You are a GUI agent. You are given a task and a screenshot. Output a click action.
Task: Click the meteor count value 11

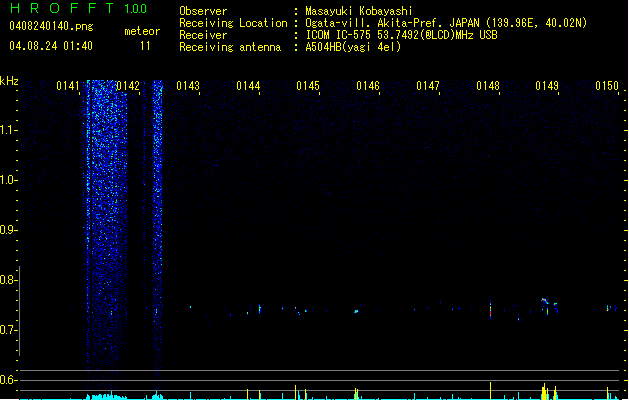pyautogui.click(x=145, y=46)
